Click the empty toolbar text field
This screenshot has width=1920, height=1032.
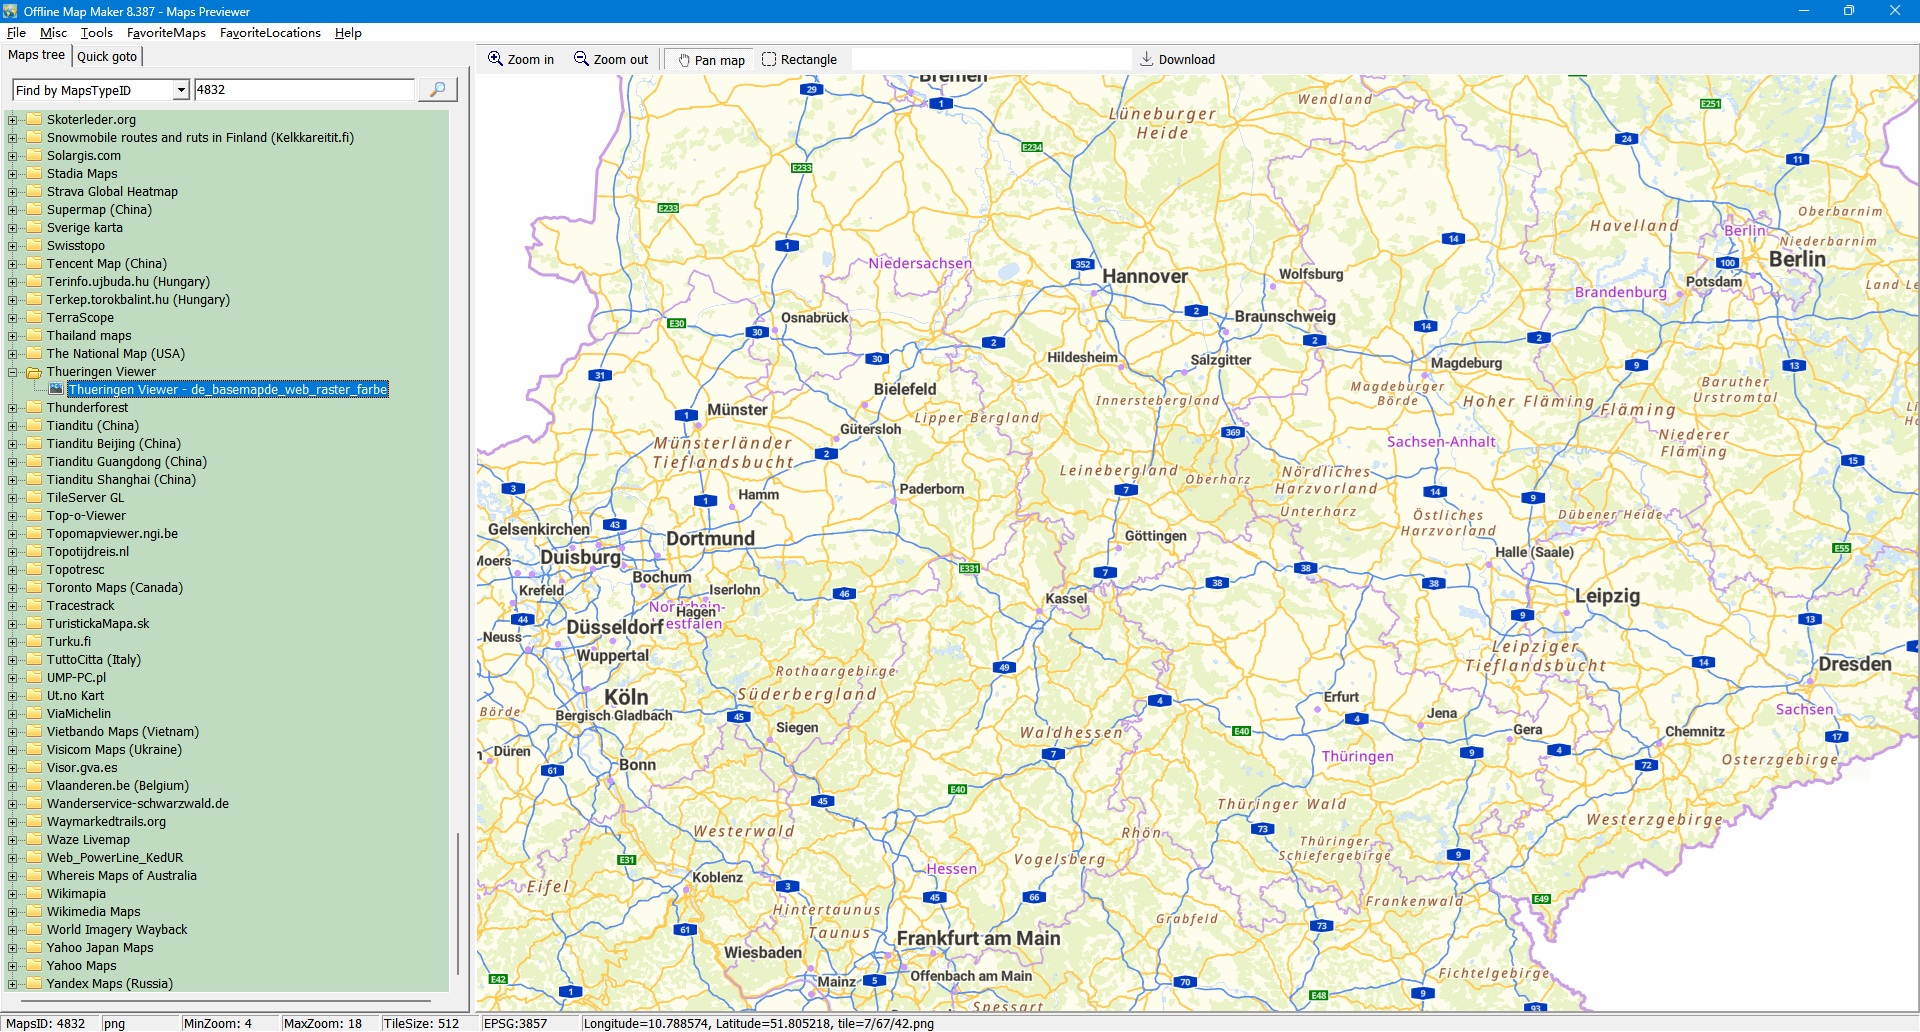click(991, 59)
